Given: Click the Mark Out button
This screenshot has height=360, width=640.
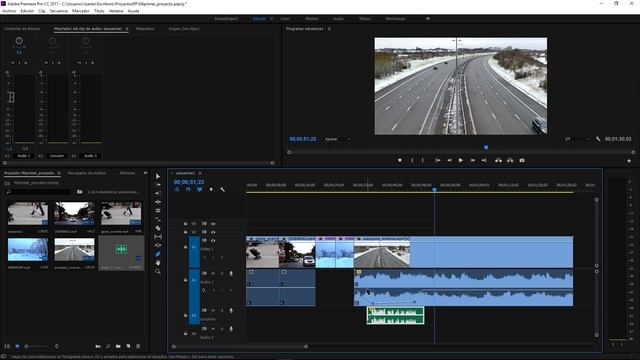Looking at the screenshot, I should point(423,160).
